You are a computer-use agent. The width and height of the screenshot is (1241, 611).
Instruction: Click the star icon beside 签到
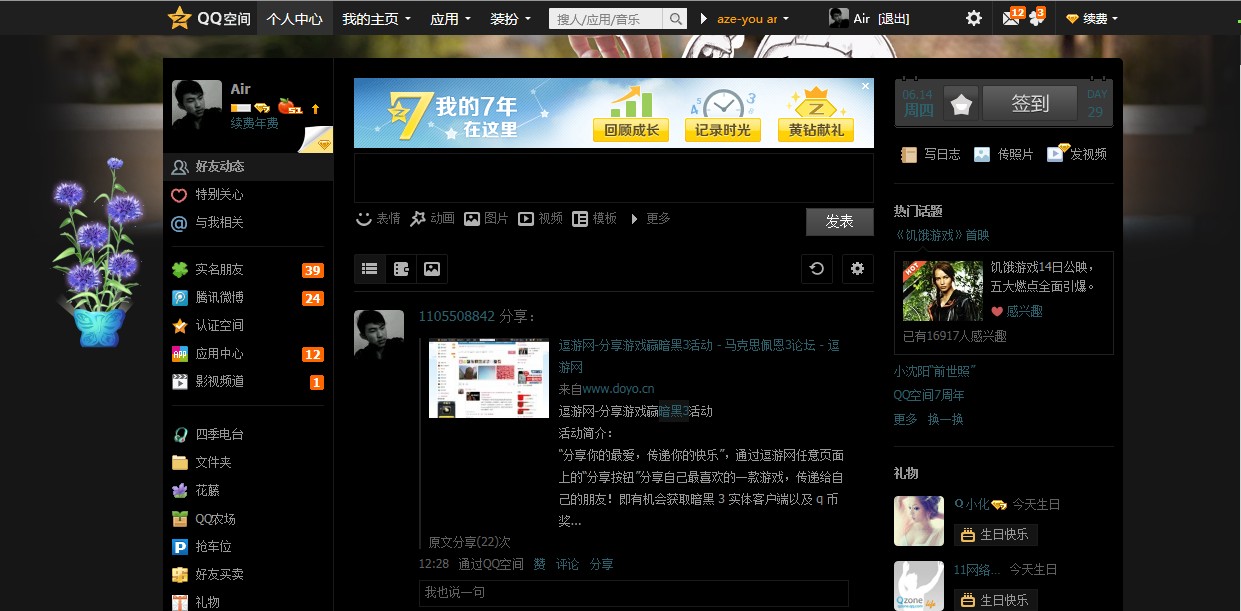point(961,103)
